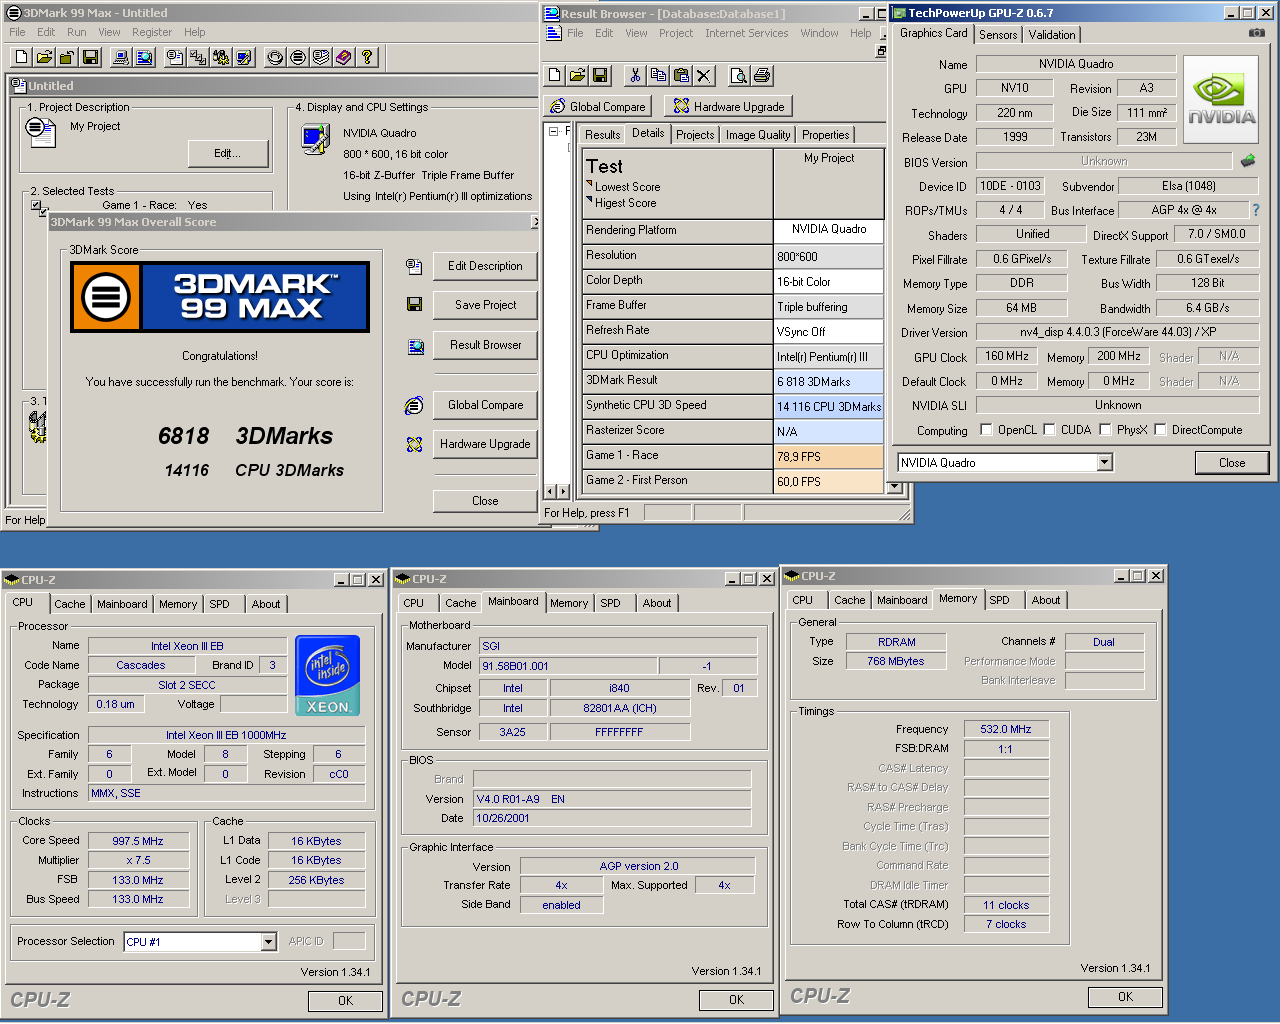Click the Edit button under Project Description
This screenshot has width=1280, height=1024.
pos(228,153)
